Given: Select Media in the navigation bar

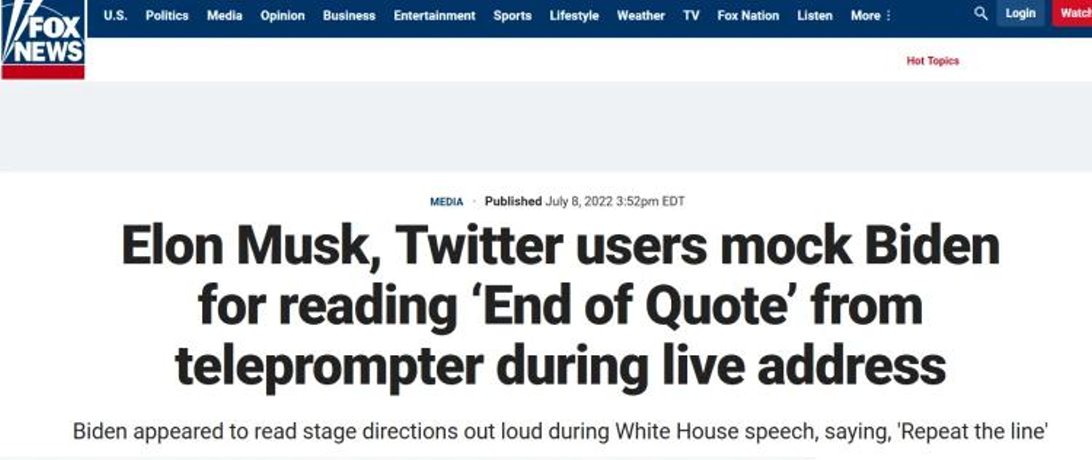Looking at the screenshot, I should (x=224, y=16).
